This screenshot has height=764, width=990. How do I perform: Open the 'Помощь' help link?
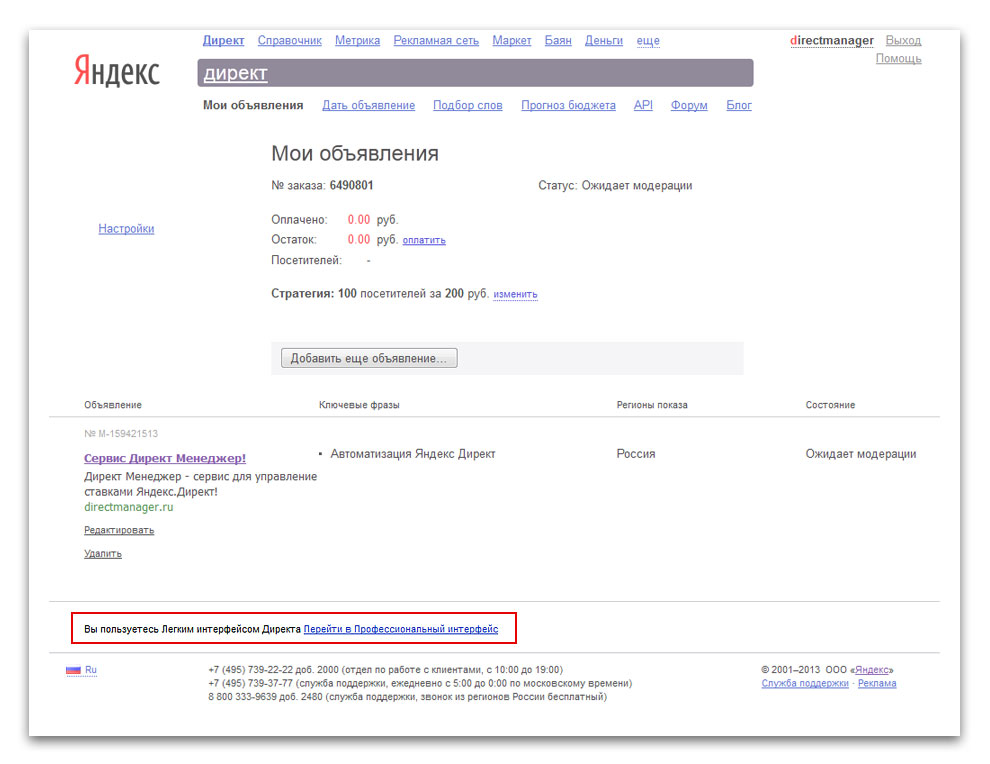tap(898, 59)
